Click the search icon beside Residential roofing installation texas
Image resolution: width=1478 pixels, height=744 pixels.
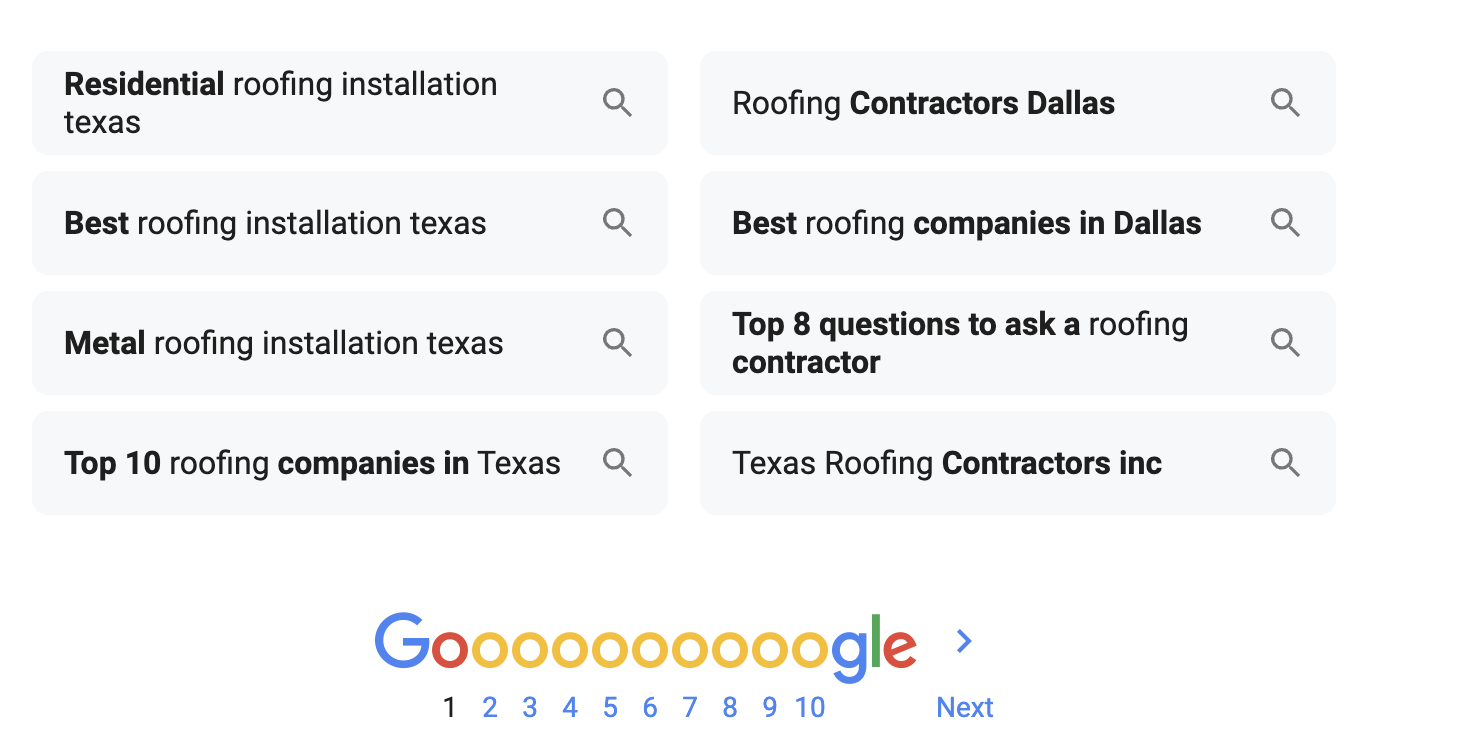click(x=617, y=102)
